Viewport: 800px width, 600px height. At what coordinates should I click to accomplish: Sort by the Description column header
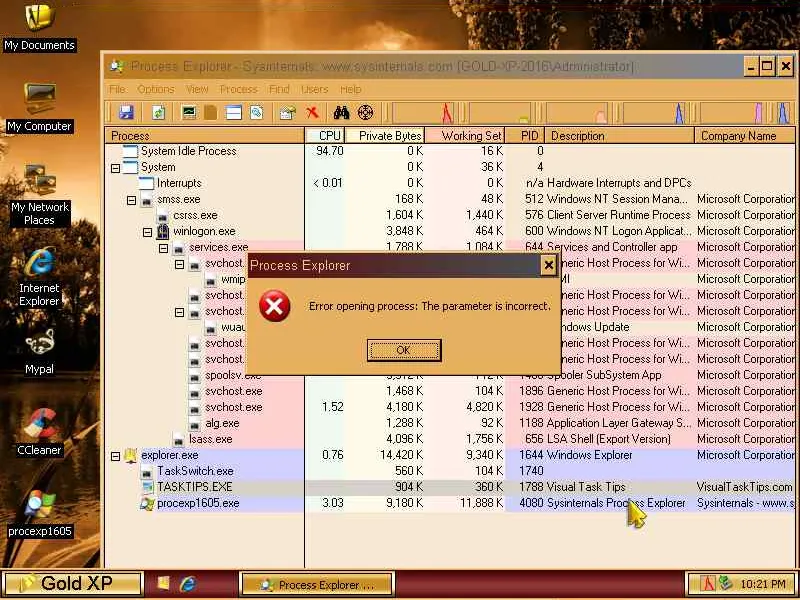click(x=619, y=136)
